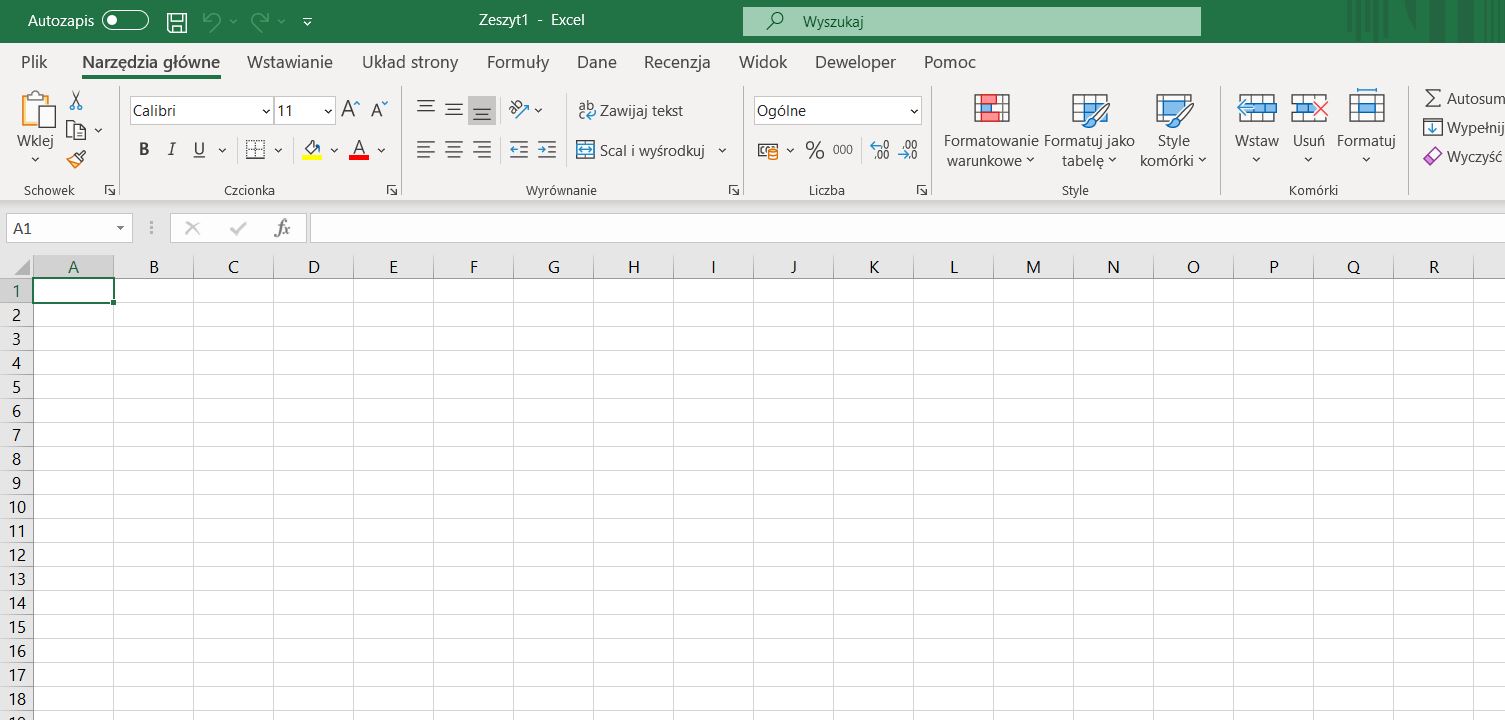
Task: Open Formatowanie warunkowe menu
Action: point(991,131)
